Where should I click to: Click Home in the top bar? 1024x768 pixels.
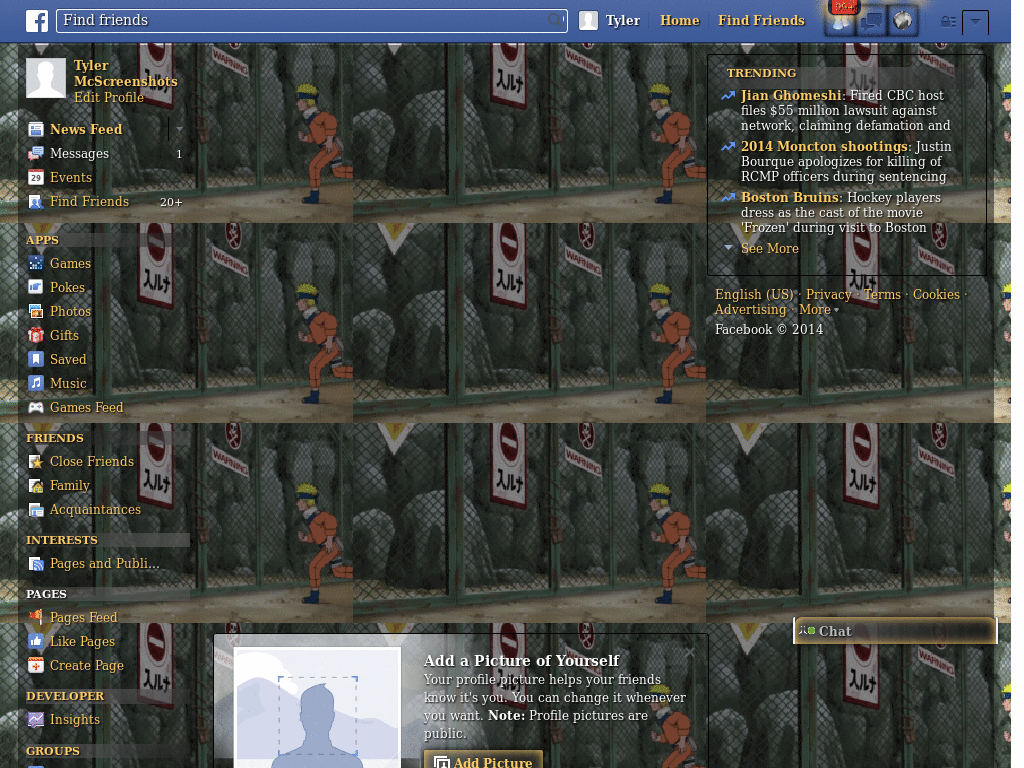pyautogui.click(x=679, y=20)
